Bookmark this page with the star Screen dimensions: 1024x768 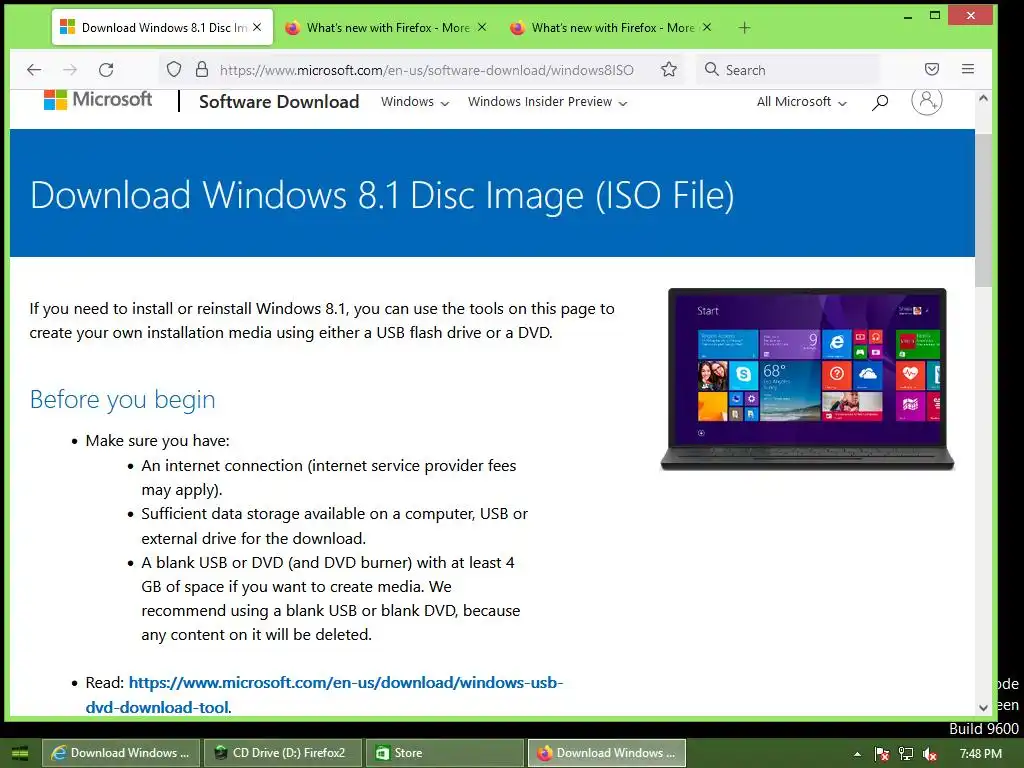coord(669,70)
